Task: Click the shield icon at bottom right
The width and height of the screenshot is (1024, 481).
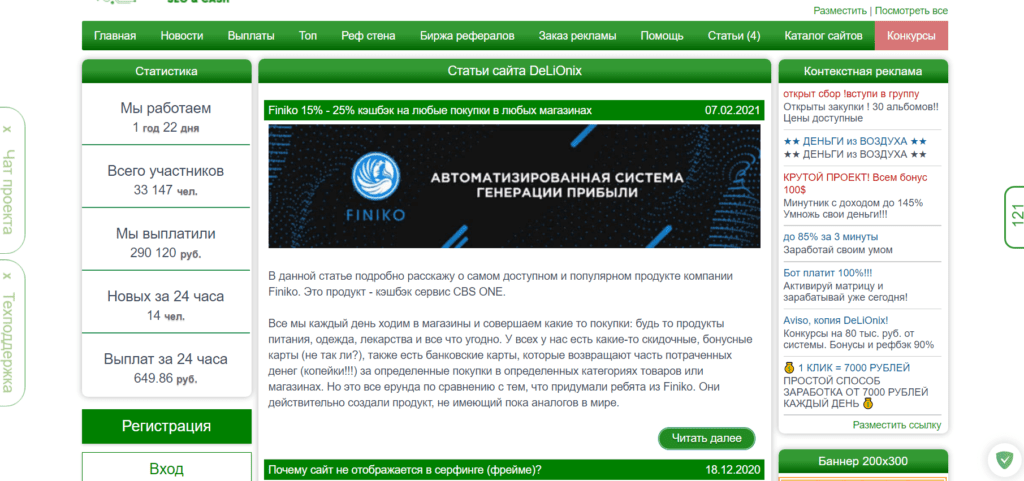Action: [1004, 461]
